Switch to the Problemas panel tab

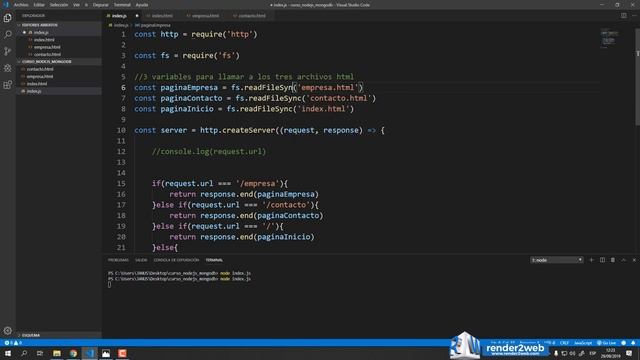pyautogui.click(x=118, y=260)
